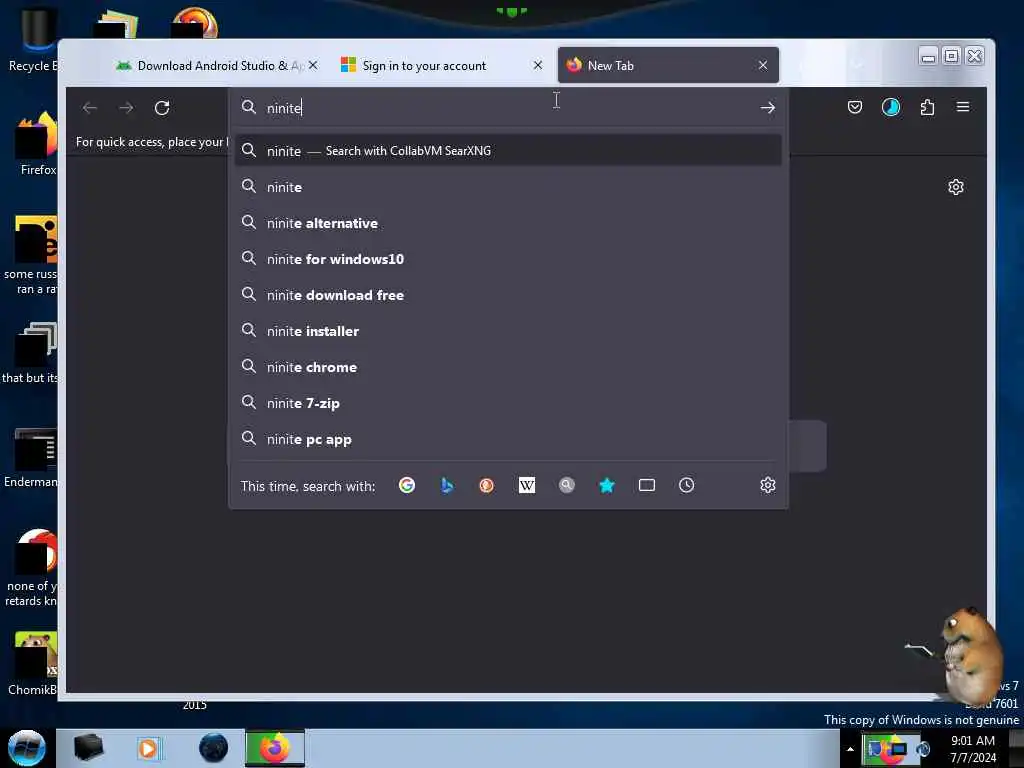Close the New Tab tab
1024x768 pixels.
[x=763, y=65]
